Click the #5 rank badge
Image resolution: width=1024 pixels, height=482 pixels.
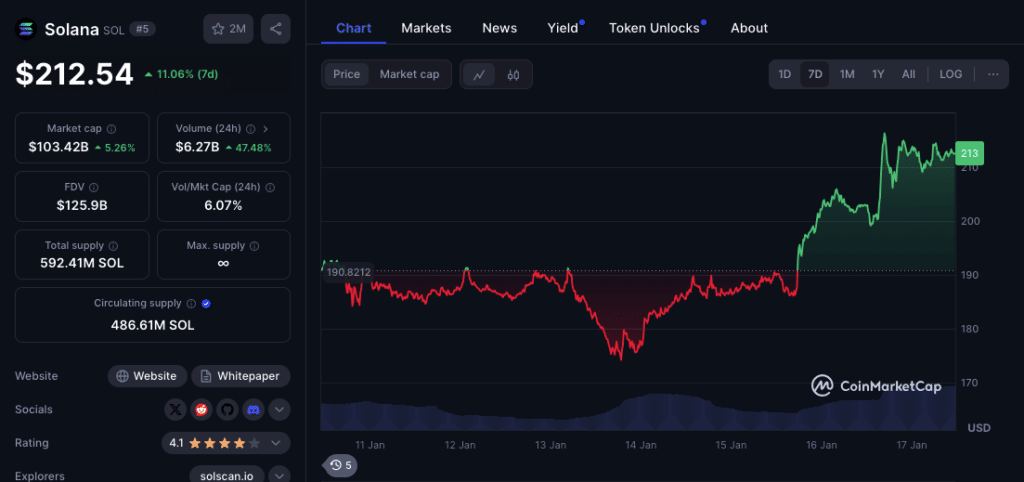pos(142,29)
